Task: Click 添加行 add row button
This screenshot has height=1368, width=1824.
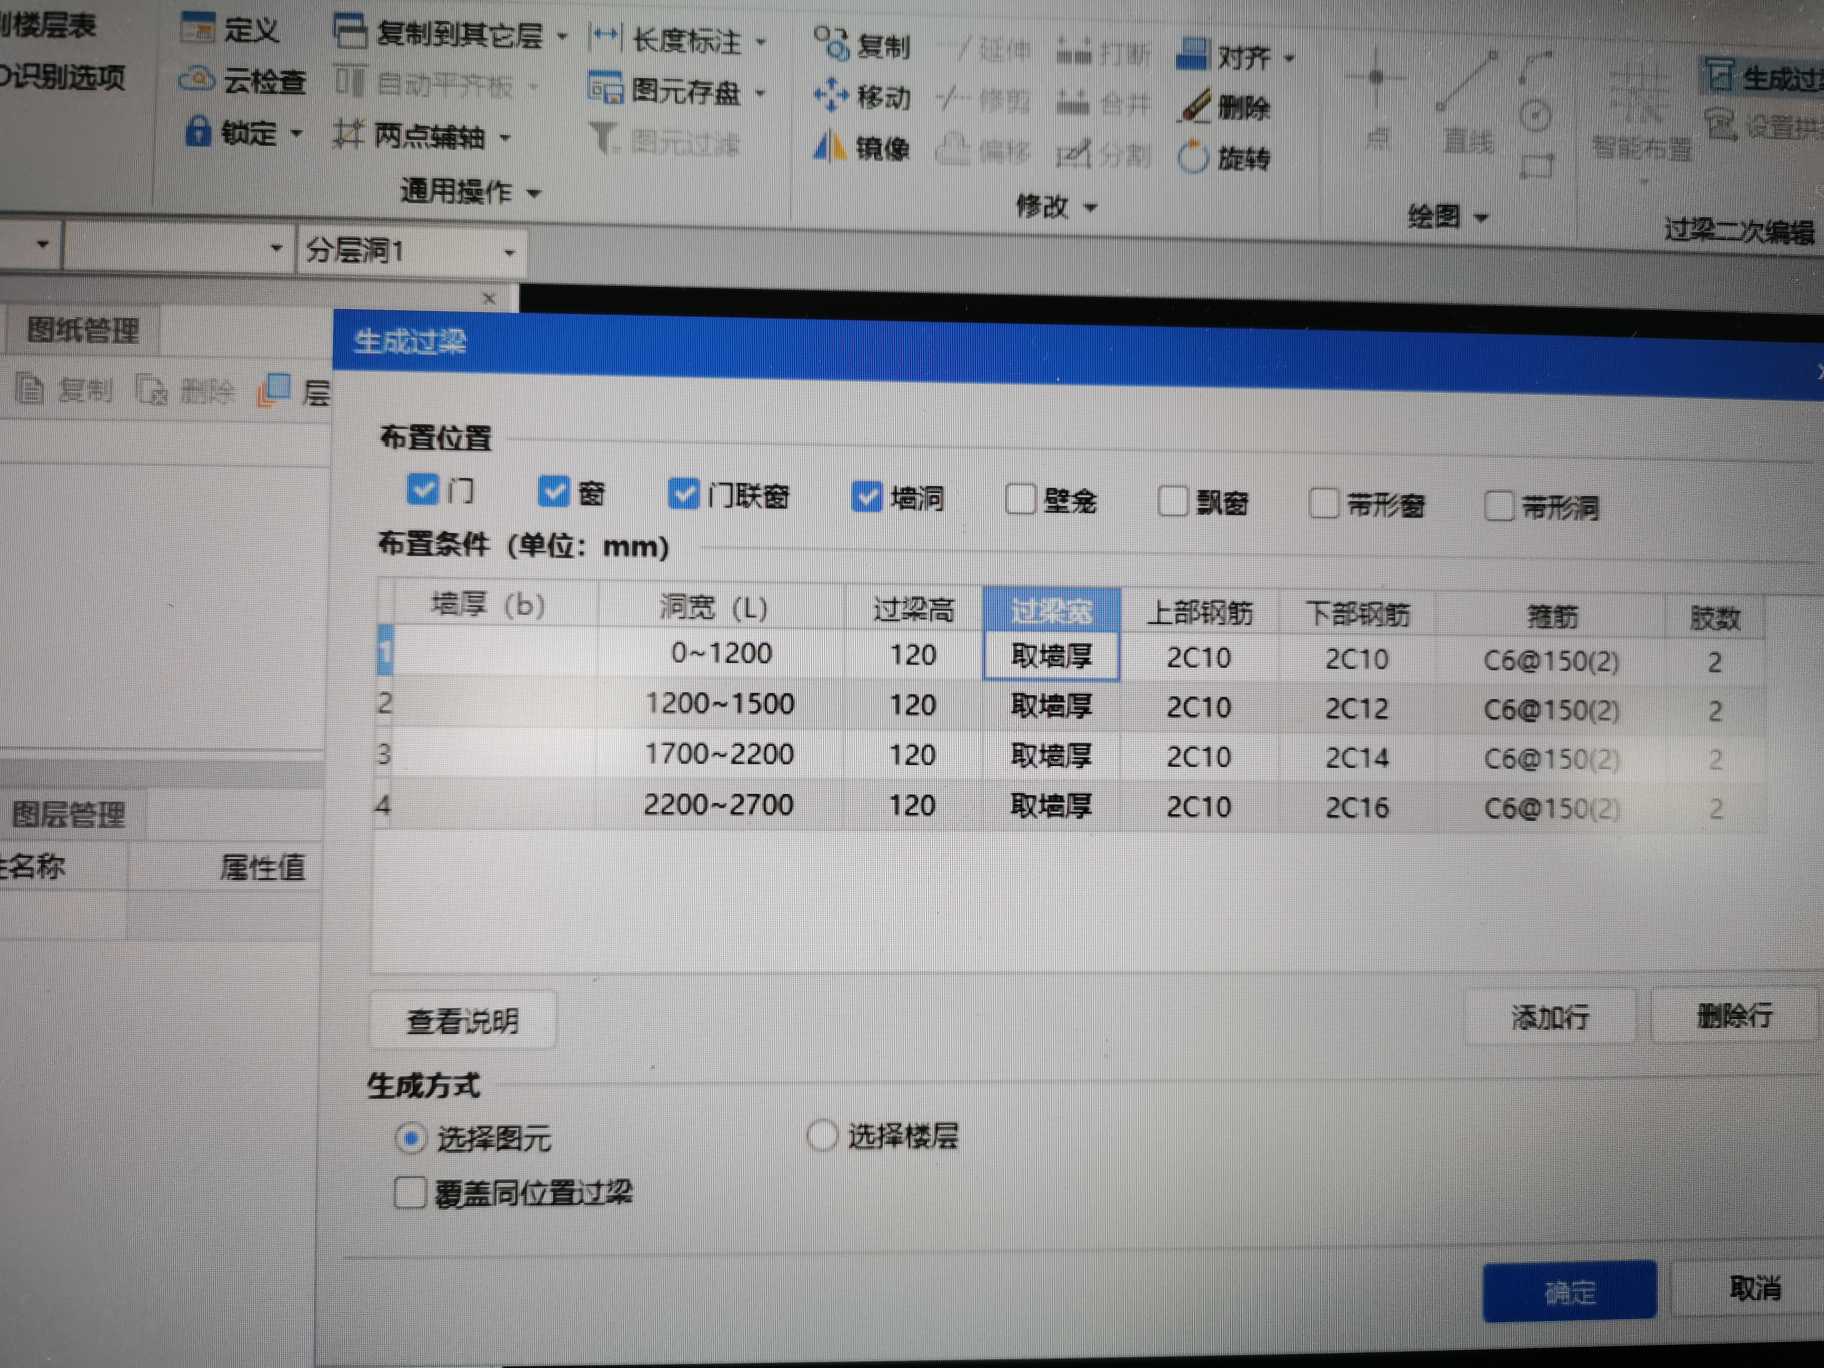Action: click(1550, 1017)
